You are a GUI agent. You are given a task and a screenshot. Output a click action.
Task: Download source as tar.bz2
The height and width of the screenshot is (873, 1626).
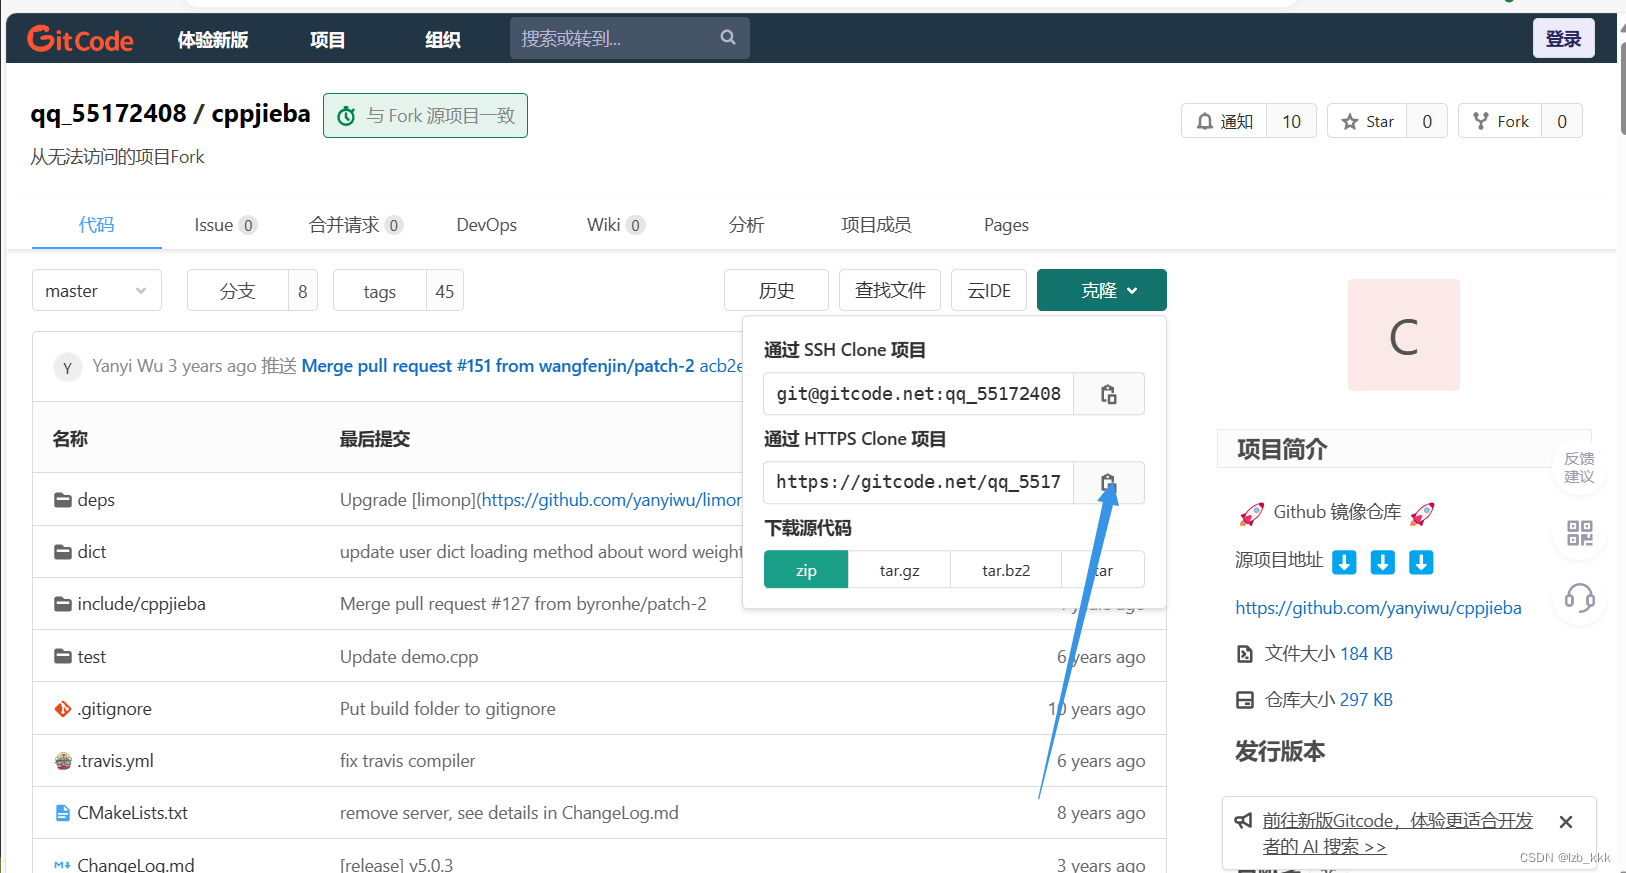pyautogui.click(x=1006, y=570)
